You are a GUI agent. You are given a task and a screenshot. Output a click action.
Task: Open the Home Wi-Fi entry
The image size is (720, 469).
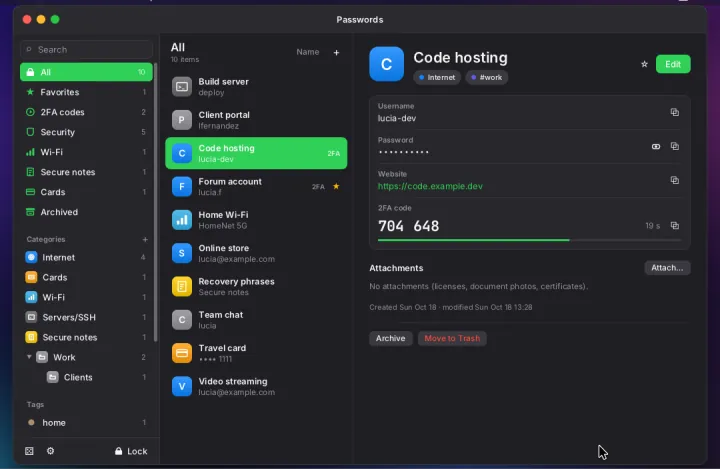(x=256, y=220)
